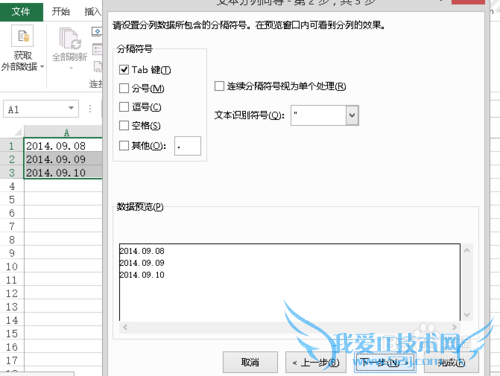The image size is (500, 376).
Task: Click the Back (上一步) button
Action: coord(315,362)
